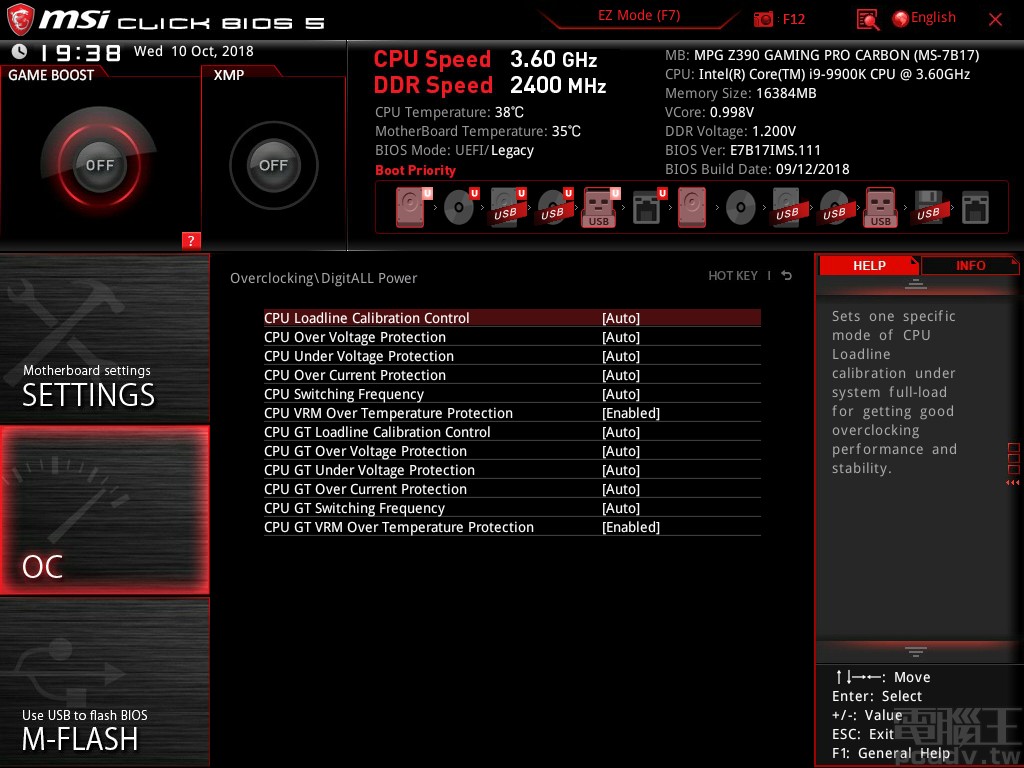Click the globe language icon
Screen dimensions: 1024x768
(x=900, y=19)
